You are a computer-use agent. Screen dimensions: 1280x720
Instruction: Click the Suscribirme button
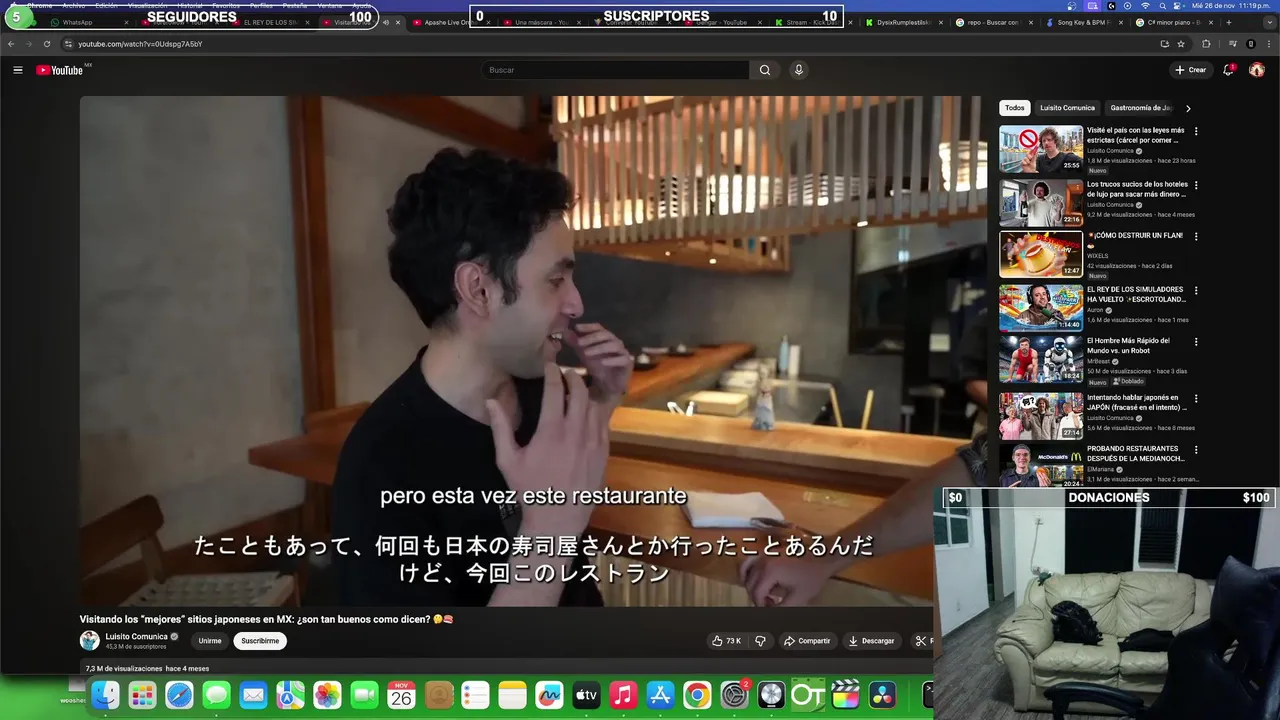260,641
